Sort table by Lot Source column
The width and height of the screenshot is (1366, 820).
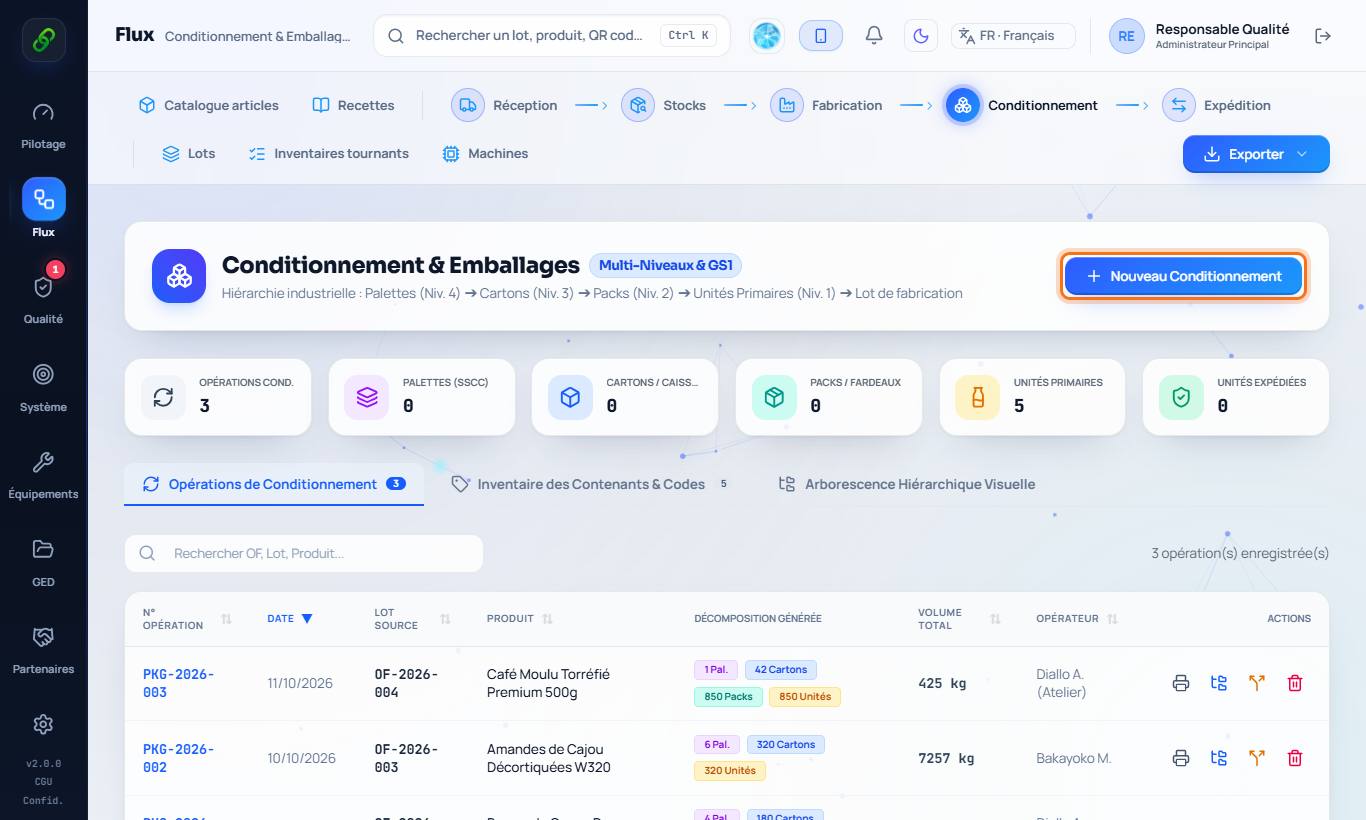412,619
